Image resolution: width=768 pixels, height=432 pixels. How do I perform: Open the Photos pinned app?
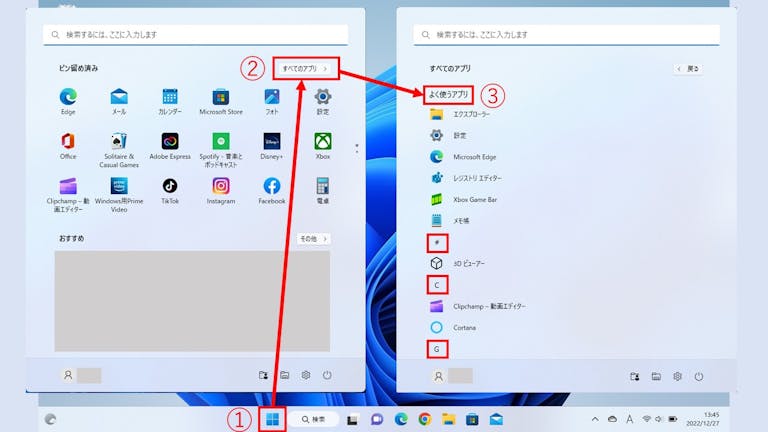click(272, 101)
